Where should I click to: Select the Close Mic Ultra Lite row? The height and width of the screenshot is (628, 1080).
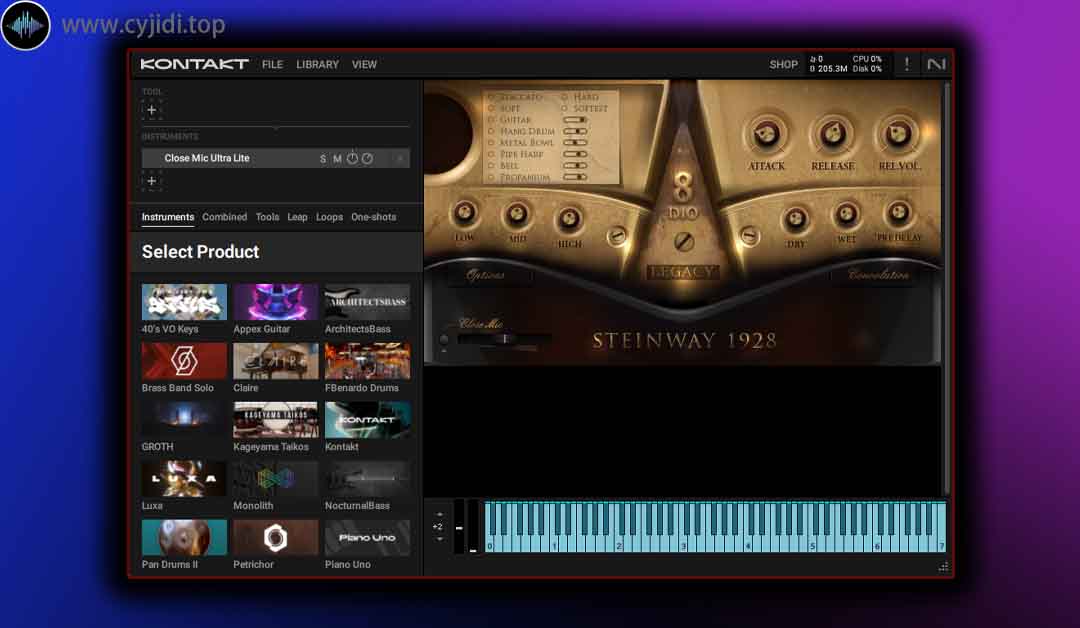click(x=276, y=158)
